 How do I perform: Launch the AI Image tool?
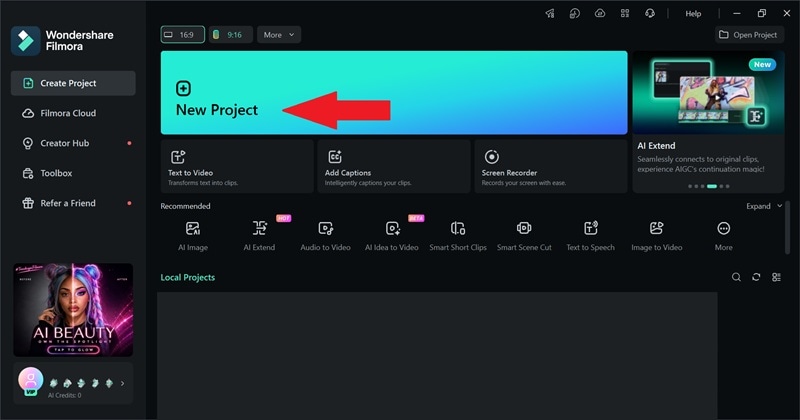click(193, 235)
